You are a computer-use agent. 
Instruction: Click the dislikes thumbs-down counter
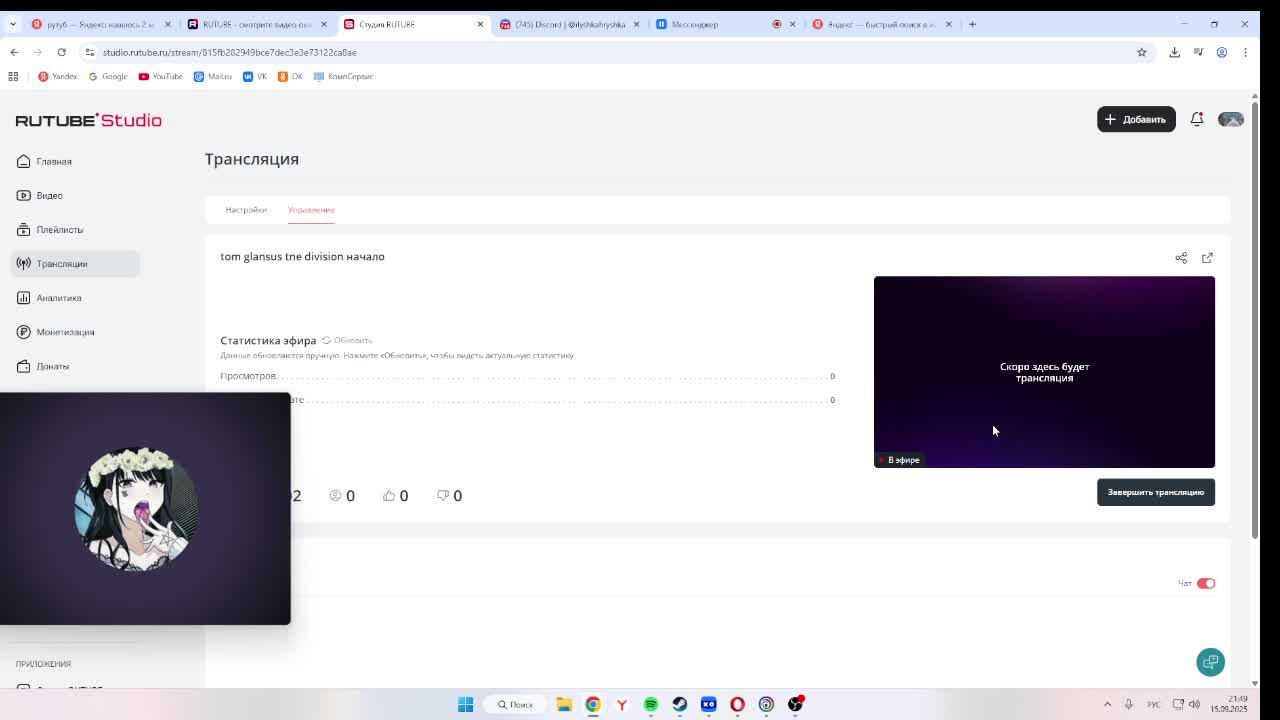pos(449,495)
